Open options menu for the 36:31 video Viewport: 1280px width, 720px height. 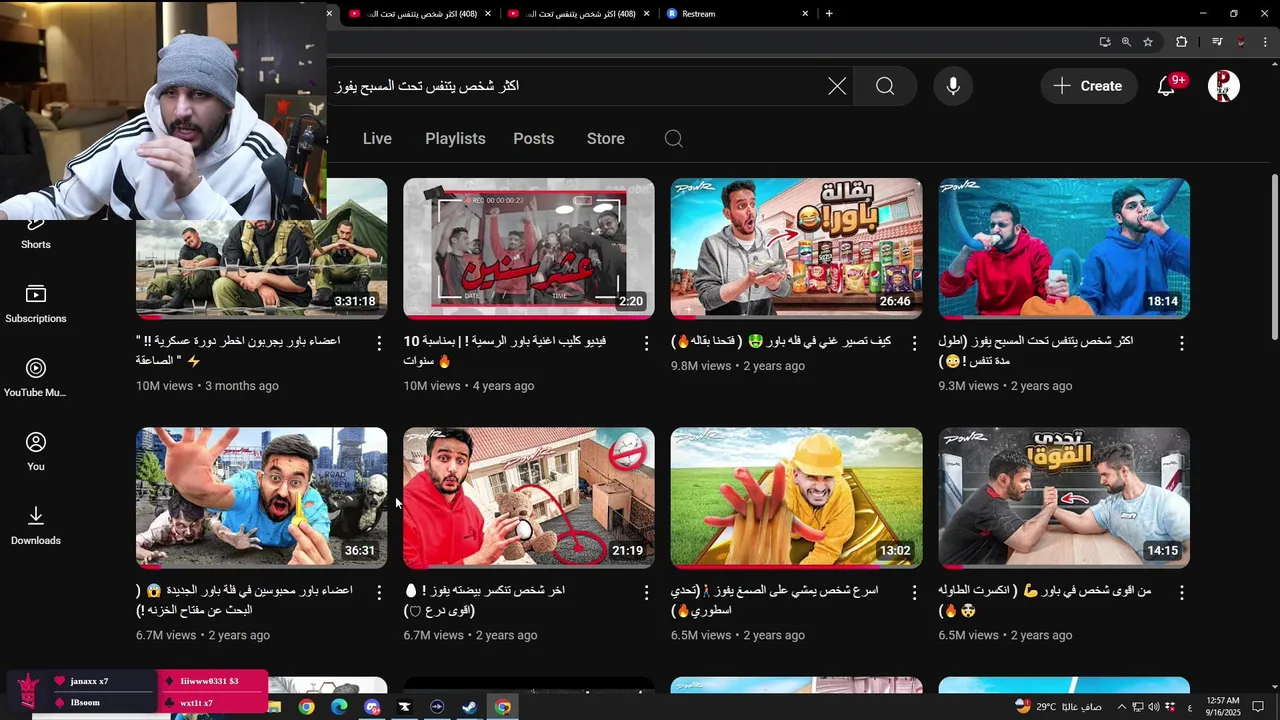tap(379, 592)
